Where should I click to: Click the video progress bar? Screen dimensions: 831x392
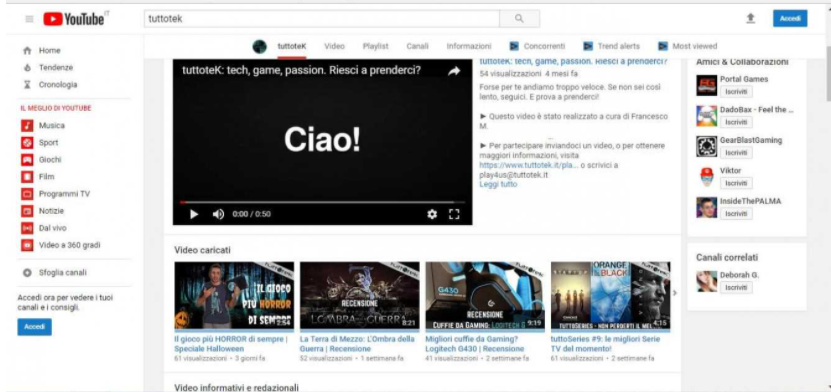click(322, 202)
